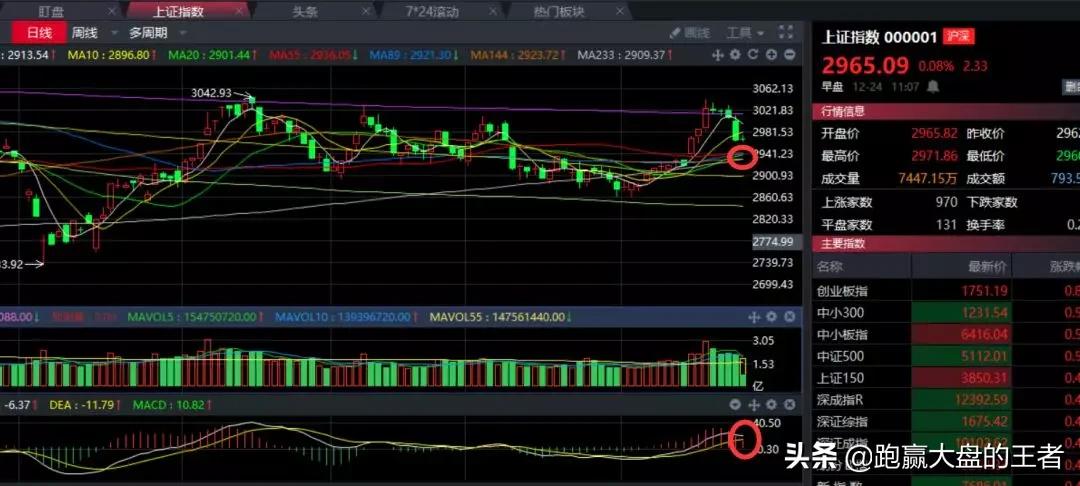Click the MAVOL55 volume average label
This screenshot has width=1080, height=486.
pyautogui.click(x=501, y=317)
